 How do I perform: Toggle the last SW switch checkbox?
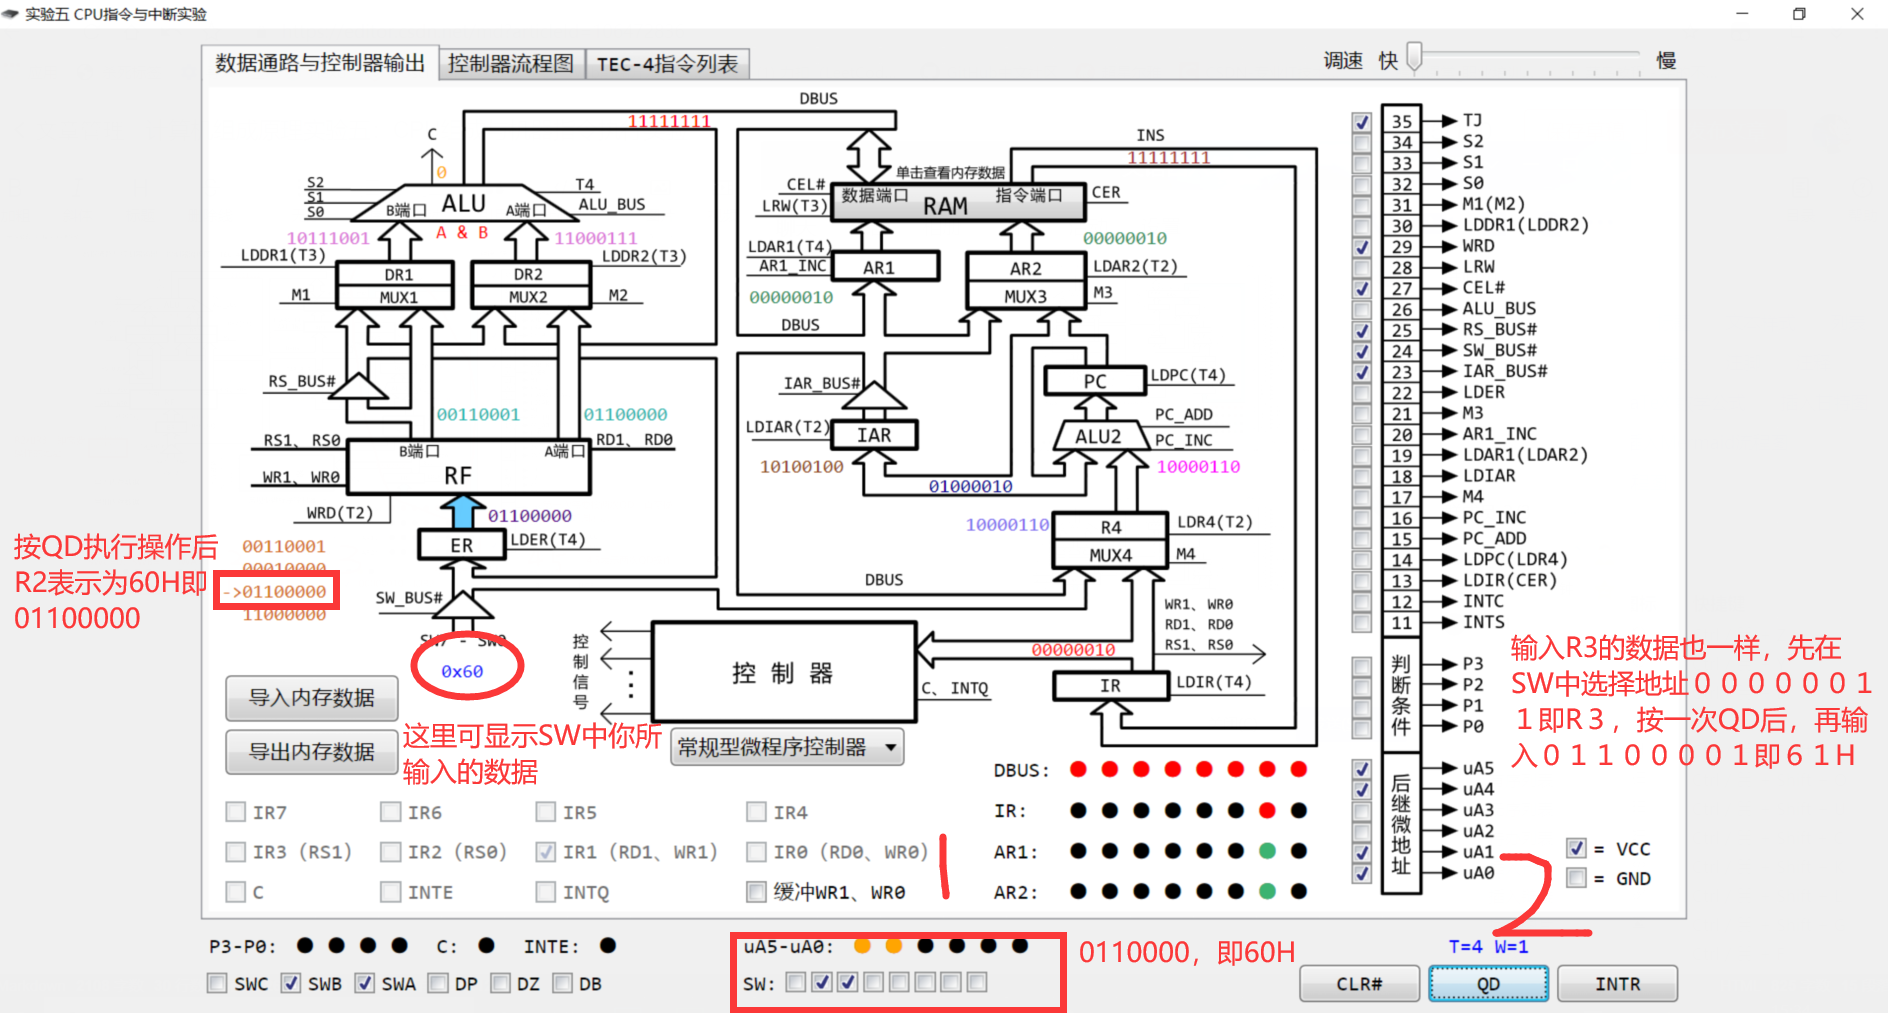click(977, 982)
